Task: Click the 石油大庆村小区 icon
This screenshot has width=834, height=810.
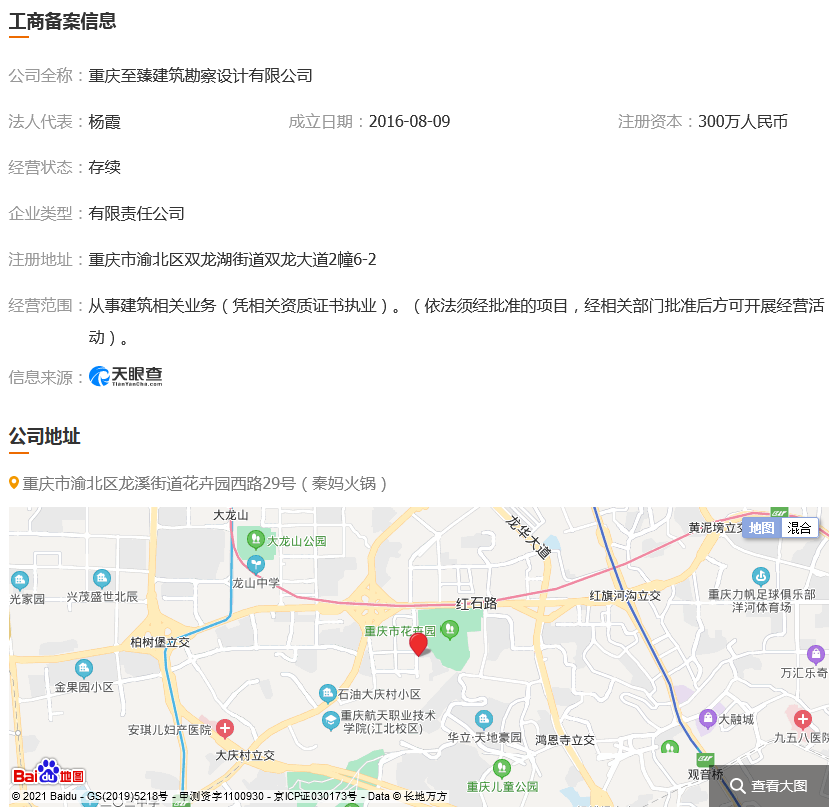Action: point(327,694)
